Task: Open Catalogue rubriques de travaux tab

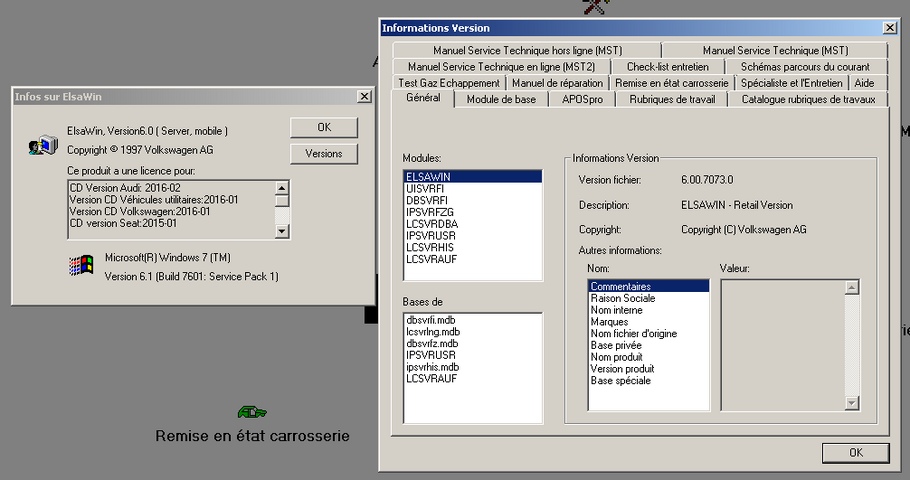Action: pyautogui.click(x=808, y=99)
